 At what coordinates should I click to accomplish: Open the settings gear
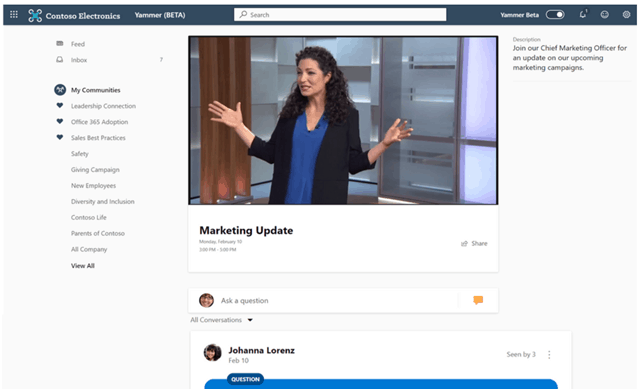tap(626, 15)
